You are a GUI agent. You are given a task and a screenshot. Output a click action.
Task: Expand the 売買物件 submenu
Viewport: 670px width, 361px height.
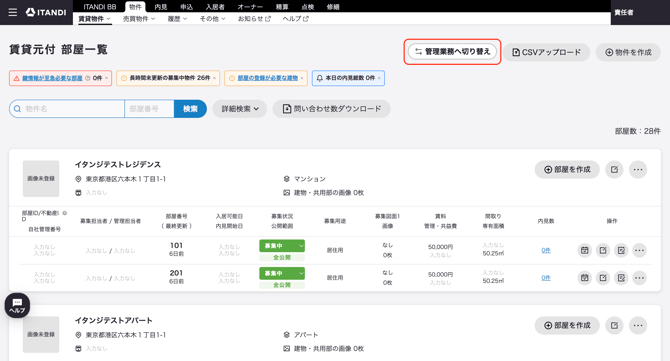pyautogui.click(x=139, y=19)
